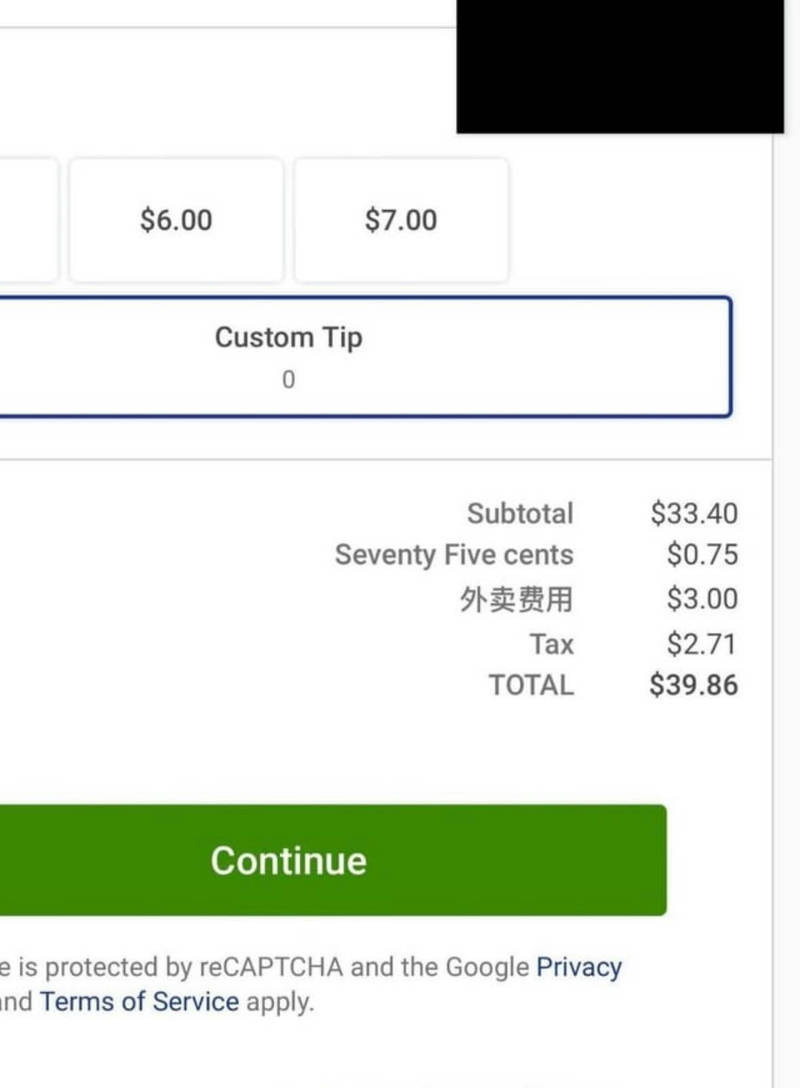Select the partially visible tip option left of $6.00
The height and width of the screenshot is (1088, 800).
[x=28, y=220]
